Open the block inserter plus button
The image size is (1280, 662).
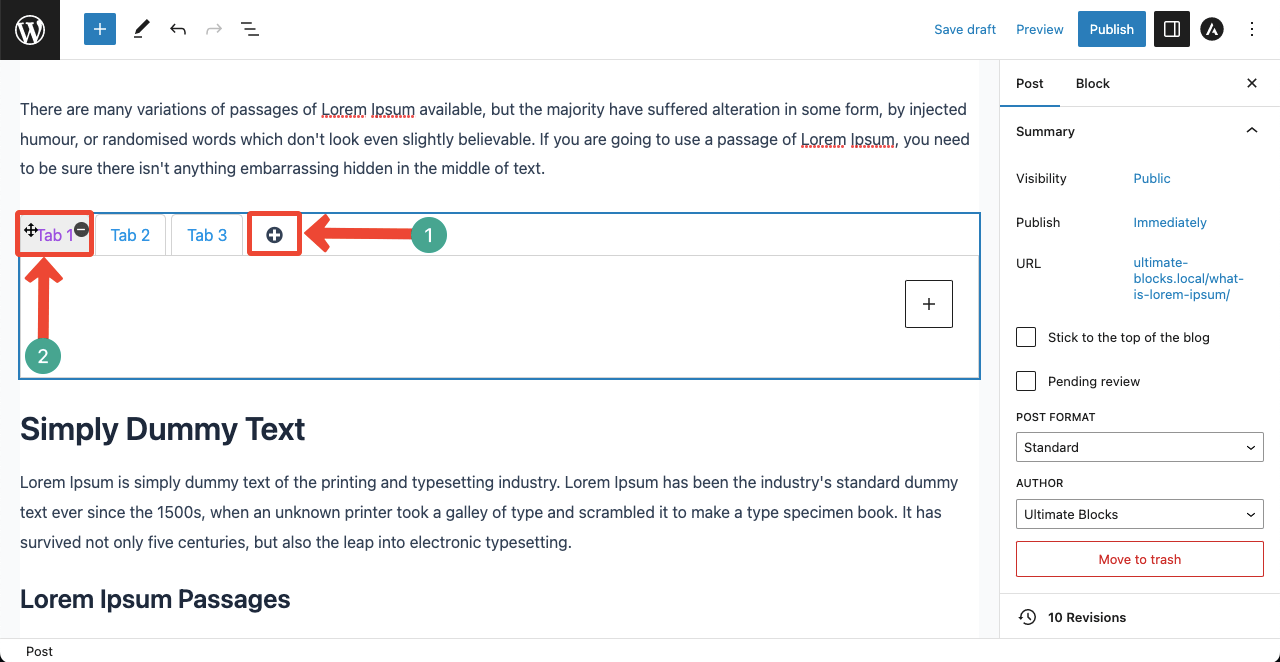100,29
